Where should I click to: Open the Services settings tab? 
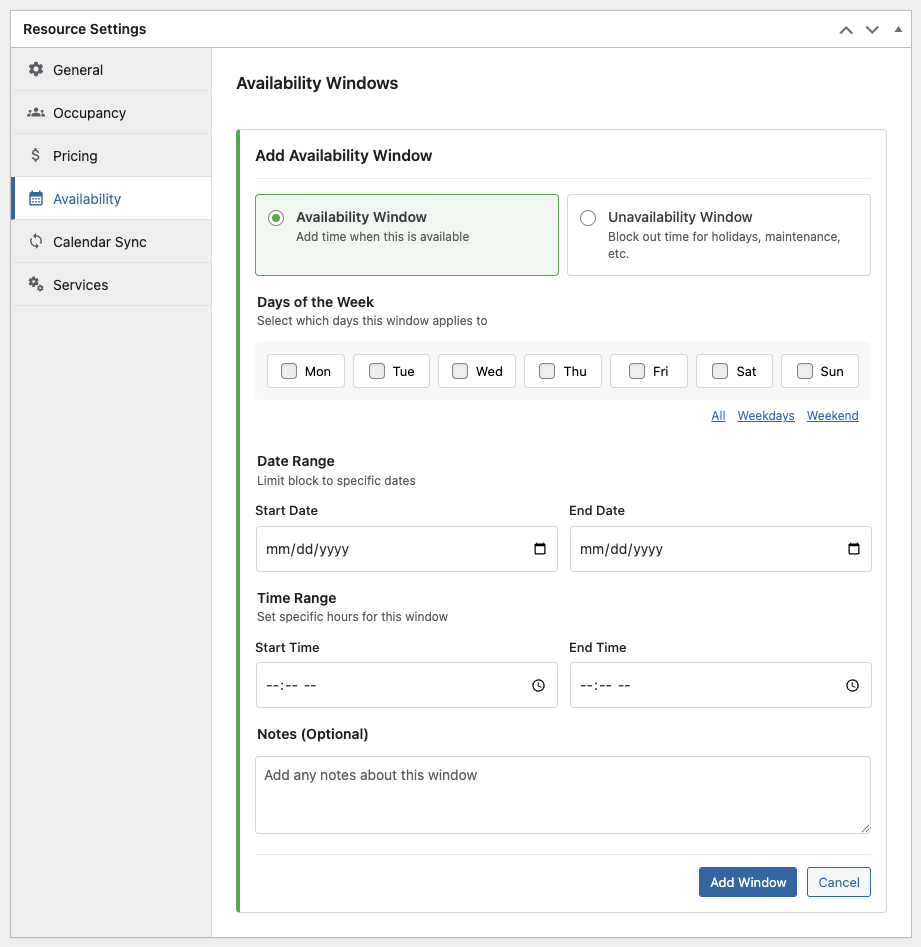80,285
